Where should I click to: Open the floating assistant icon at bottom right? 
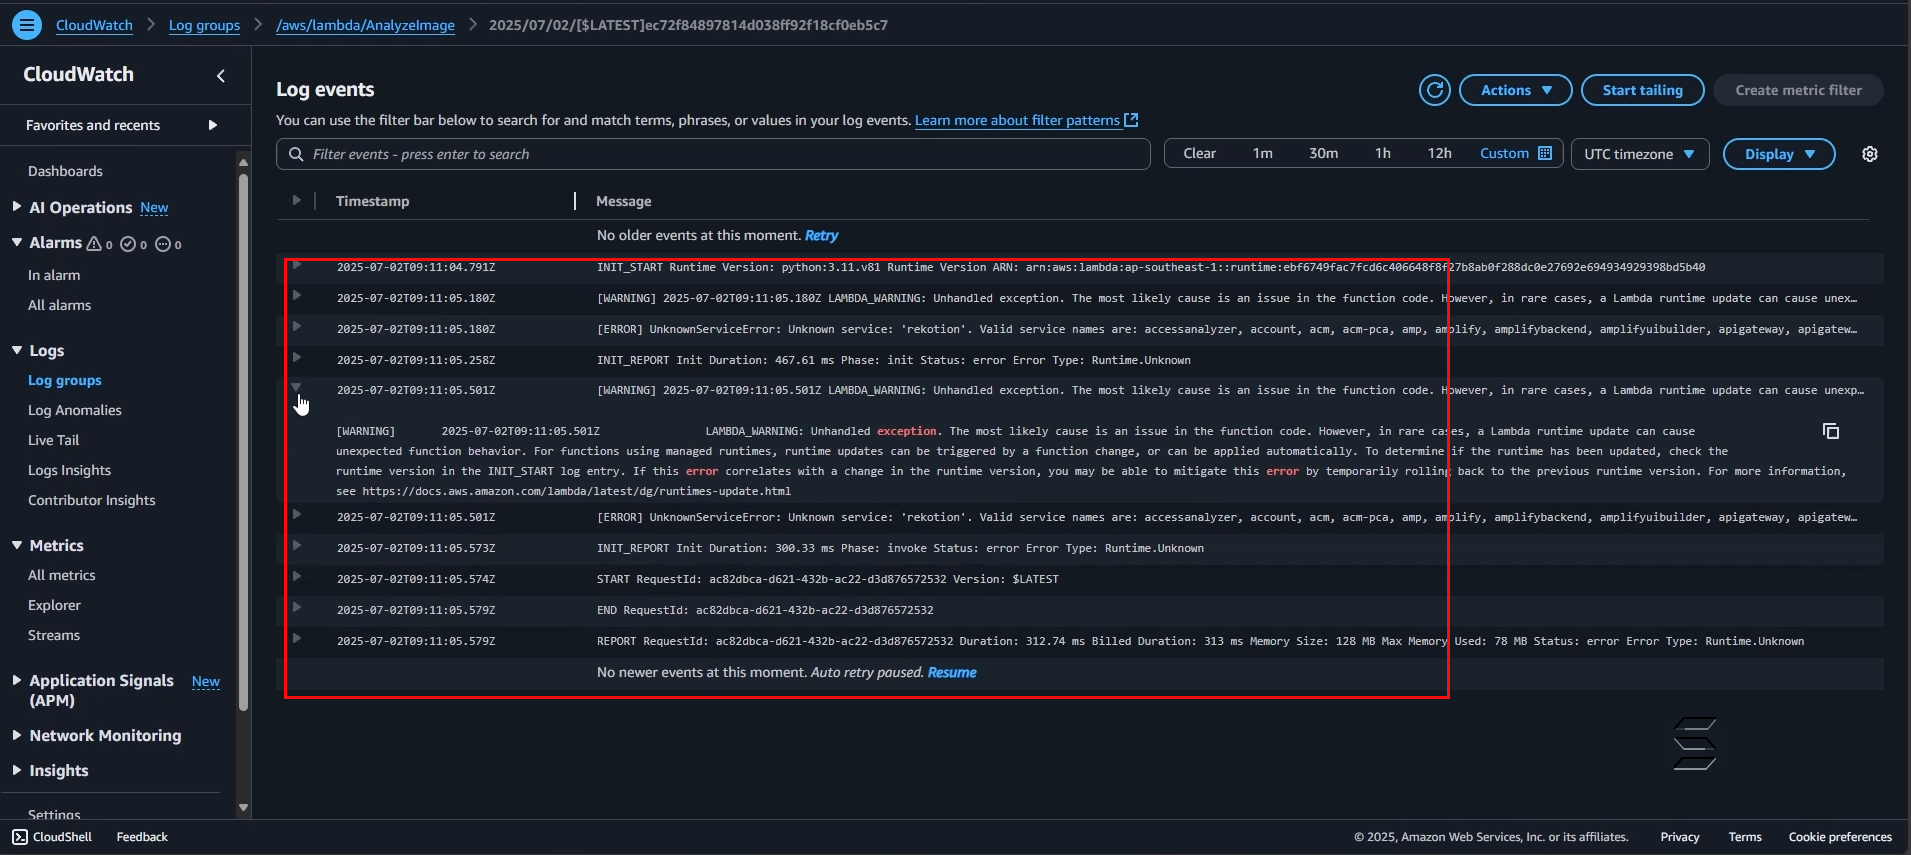coord(1694,744)
